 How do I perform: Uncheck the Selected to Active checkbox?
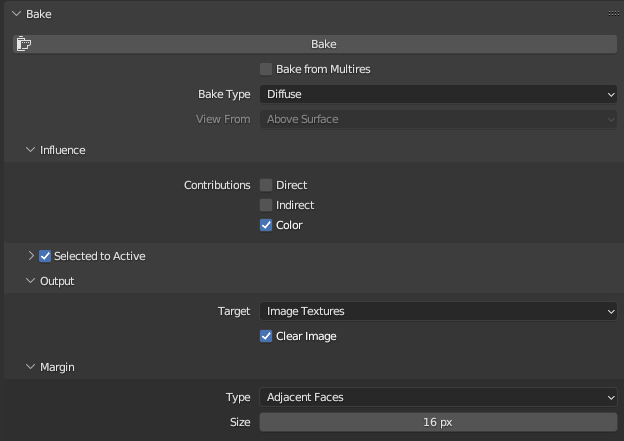45,256
